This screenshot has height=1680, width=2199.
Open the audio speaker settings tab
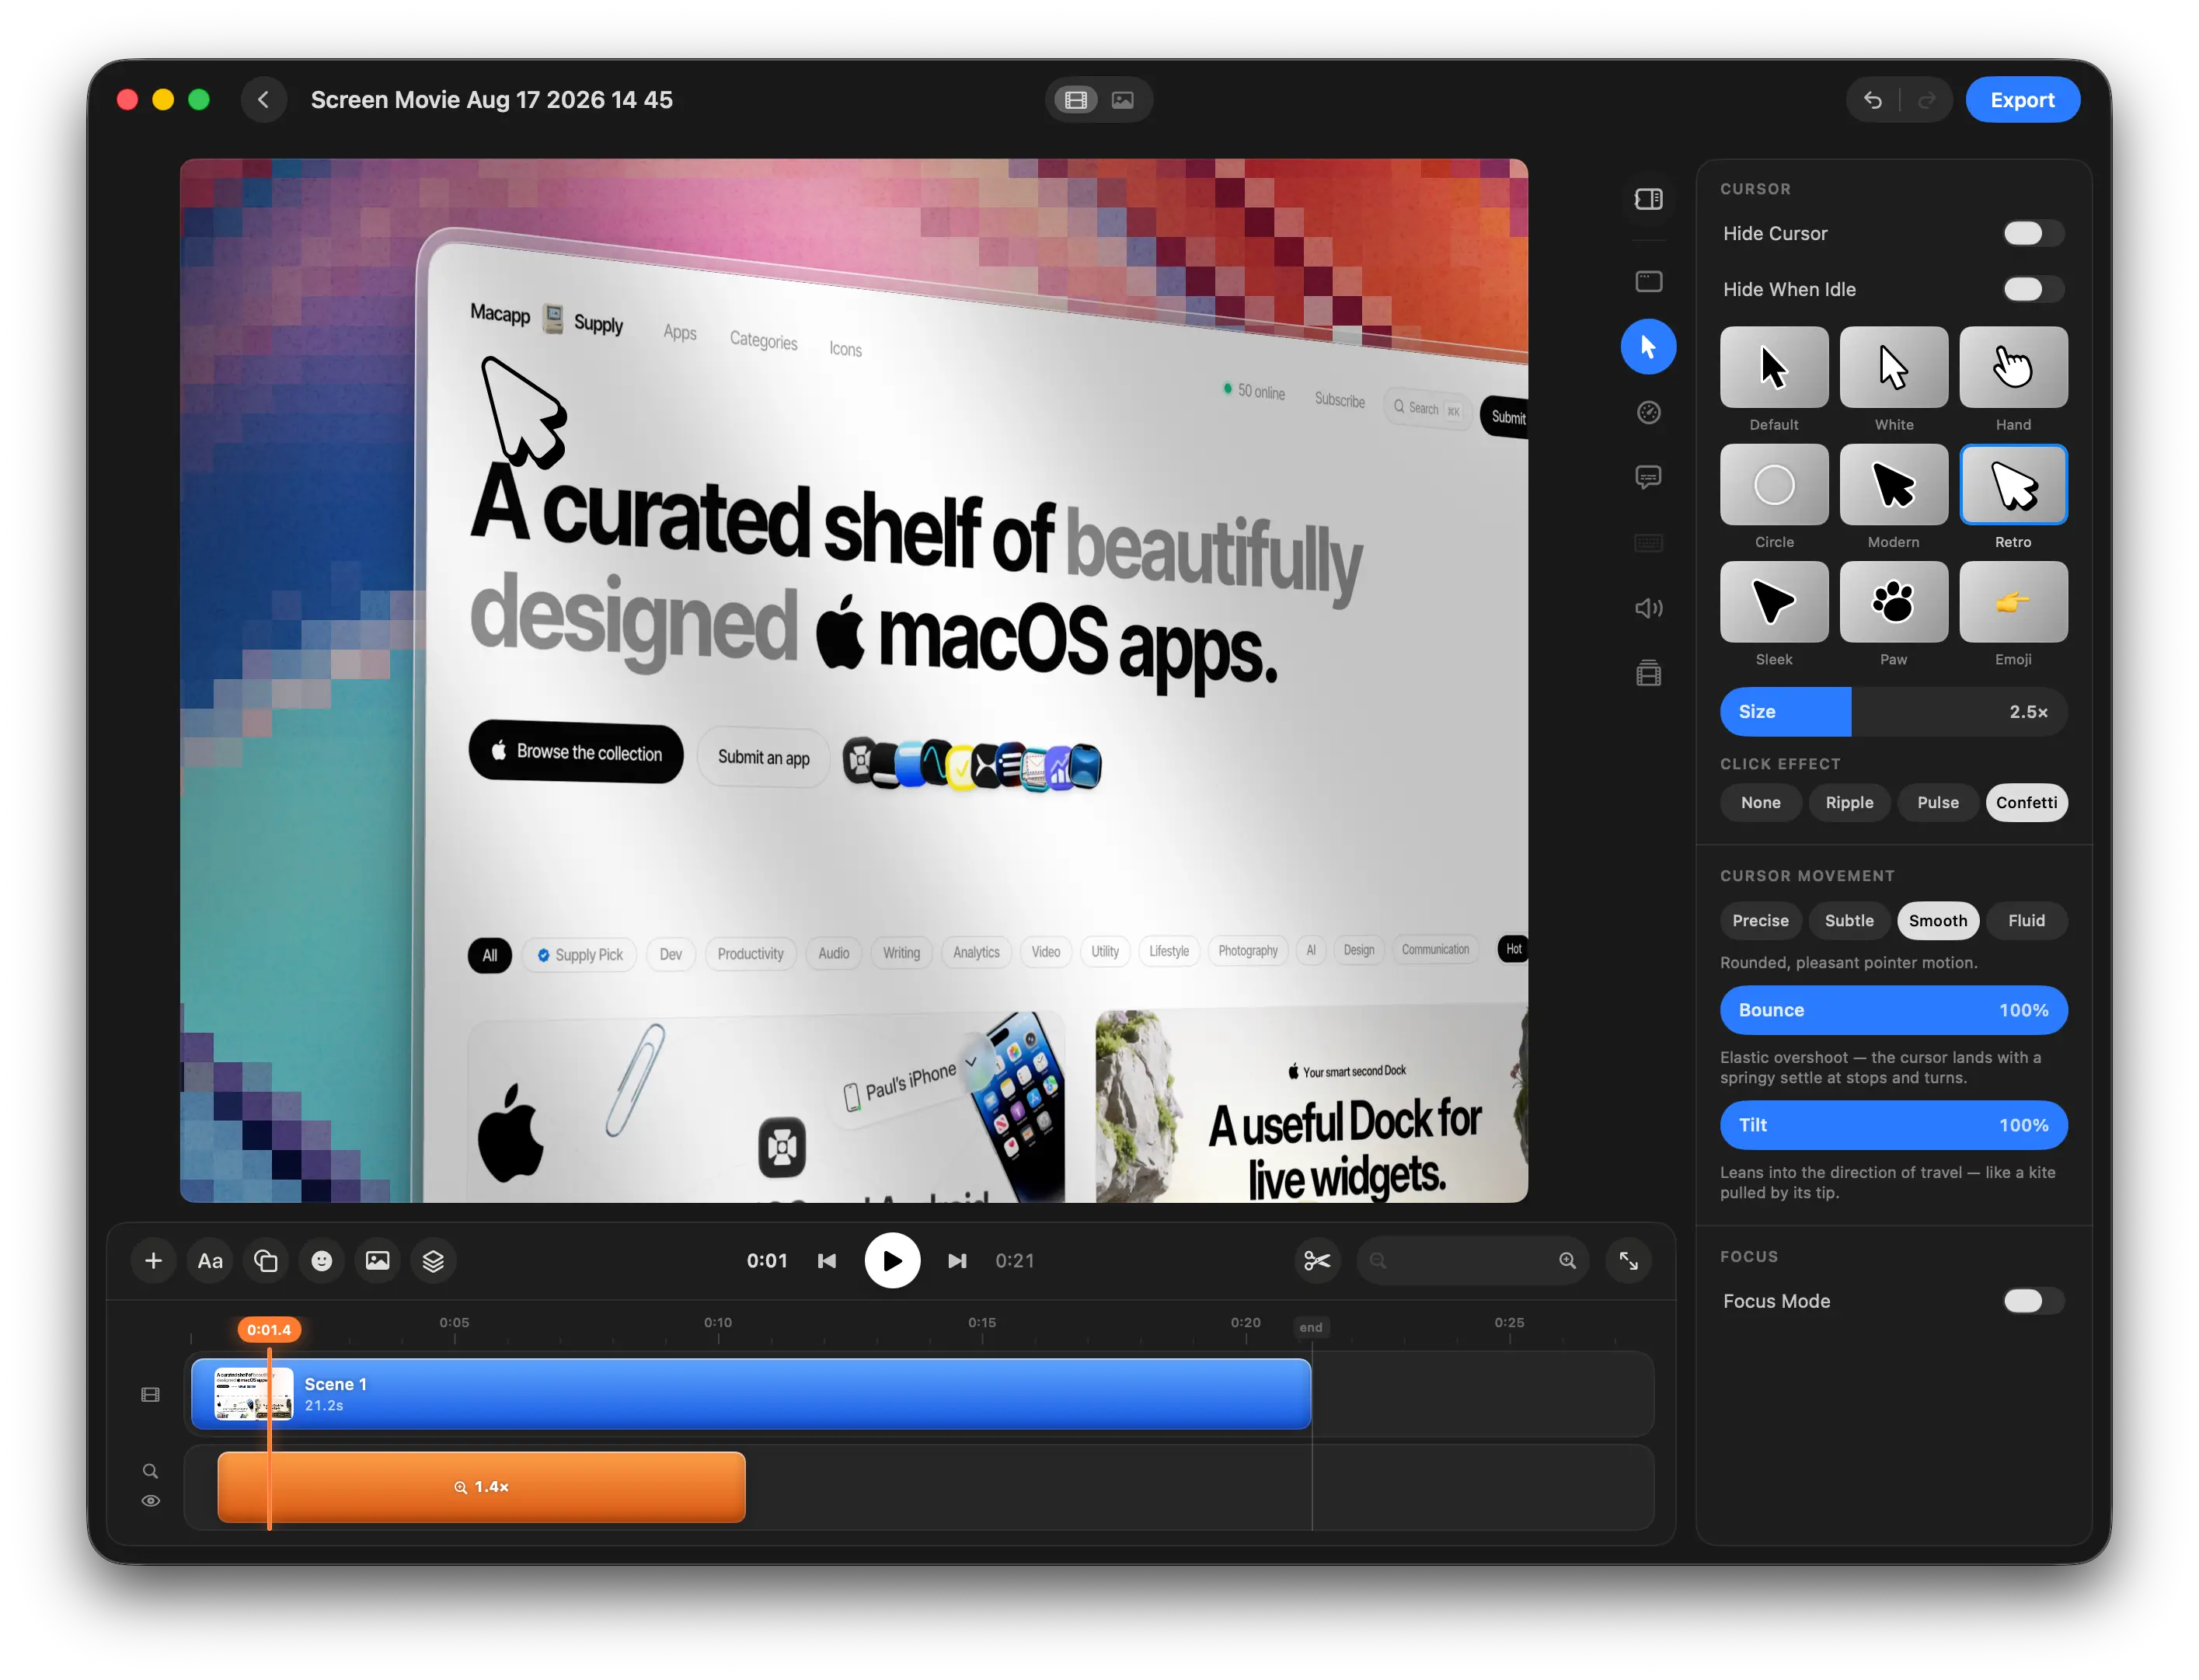pyautogui.click(x=1649, y=608)
